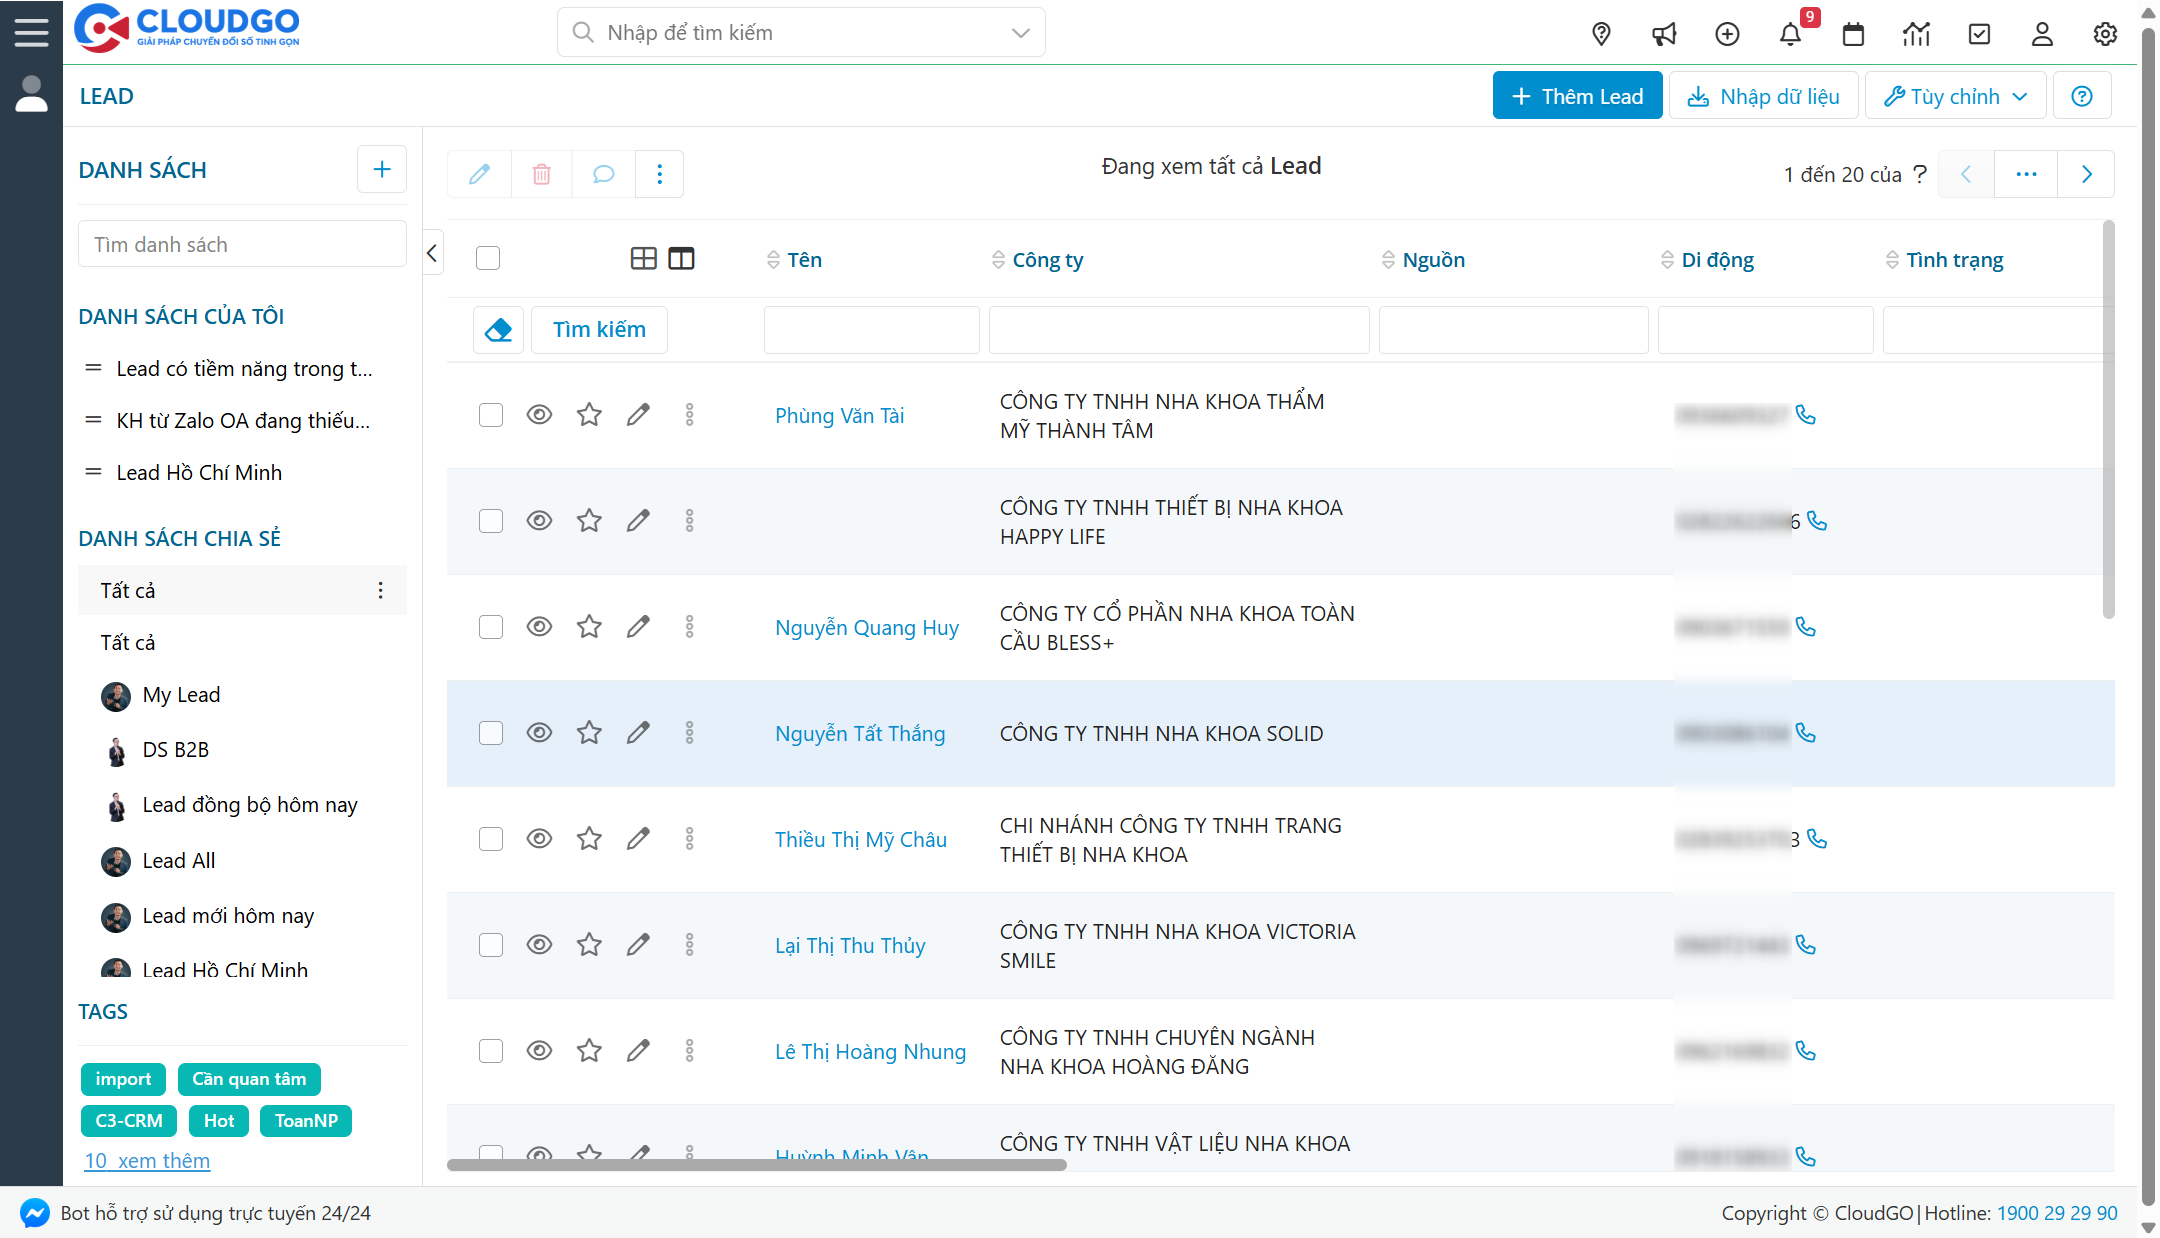This screenshot has height=1238, width=2160.
Task: Click the map location pin icon
Action: [1601, 34]
